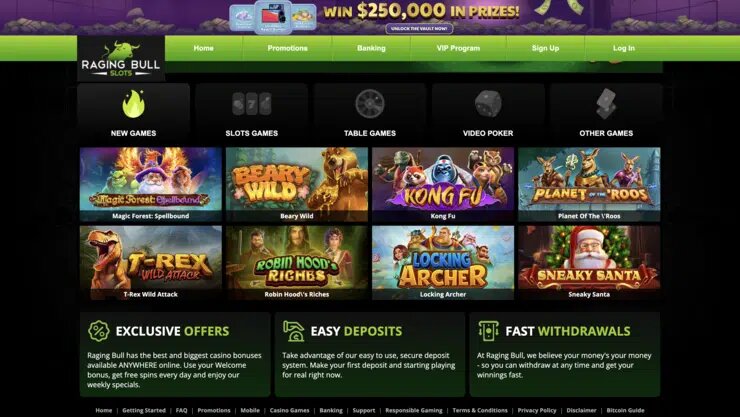Open the Responsible Gaming footer link
This screenshot has height=417, width=740.
(x=414, y=410)
